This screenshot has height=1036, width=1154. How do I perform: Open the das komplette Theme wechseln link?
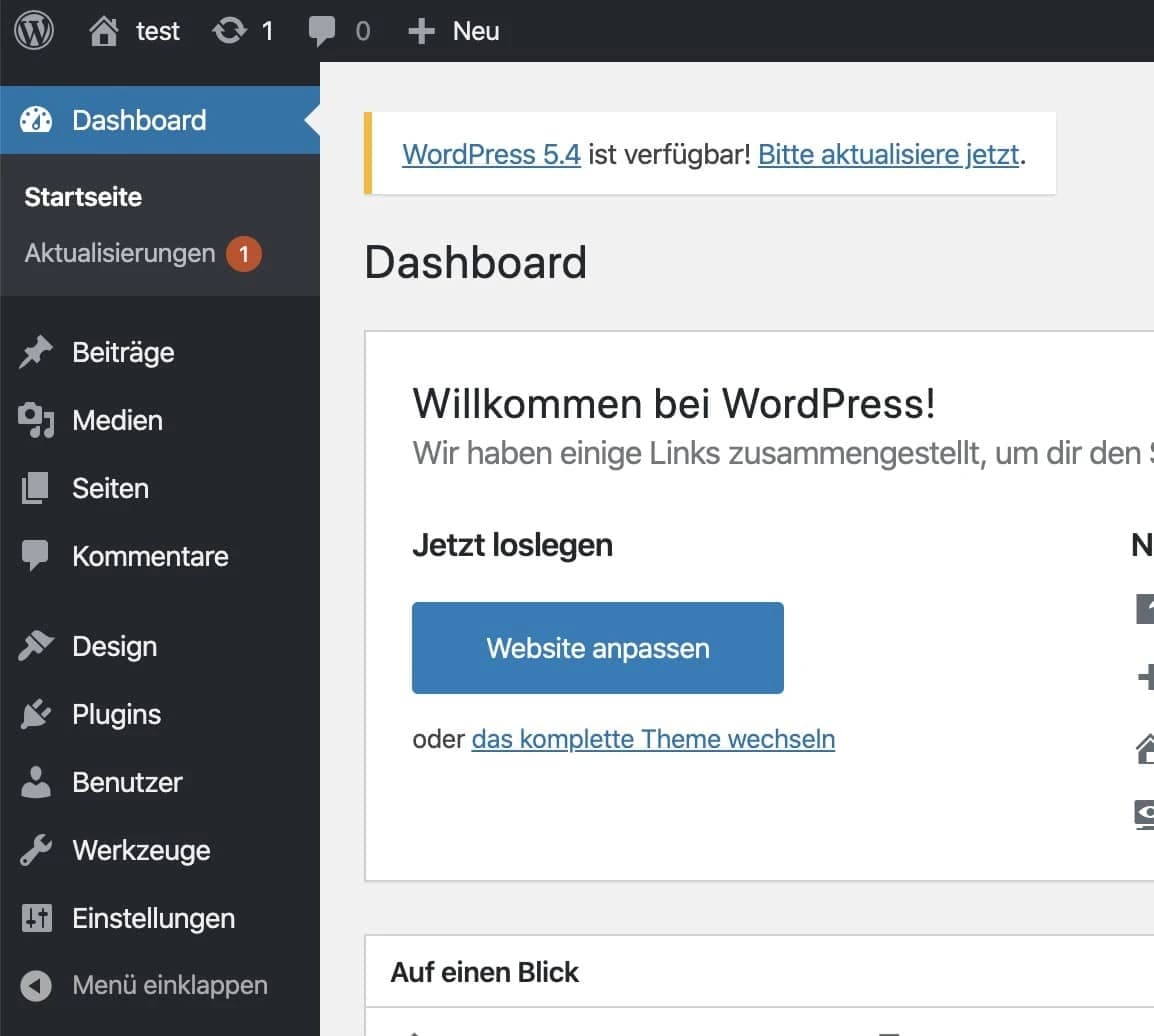pyautogui.click(x=652, y=739)
